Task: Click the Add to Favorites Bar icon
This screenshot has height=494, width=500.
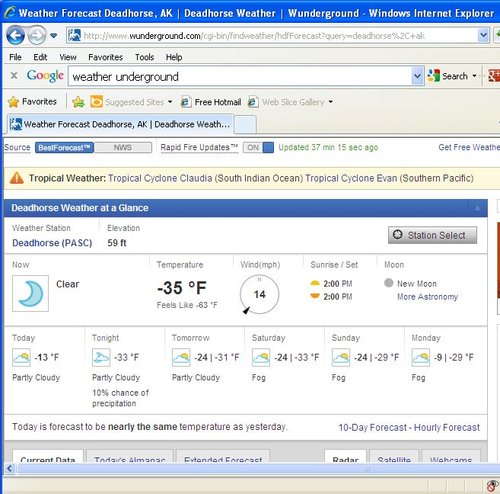Action: click(x=78, y=102)
